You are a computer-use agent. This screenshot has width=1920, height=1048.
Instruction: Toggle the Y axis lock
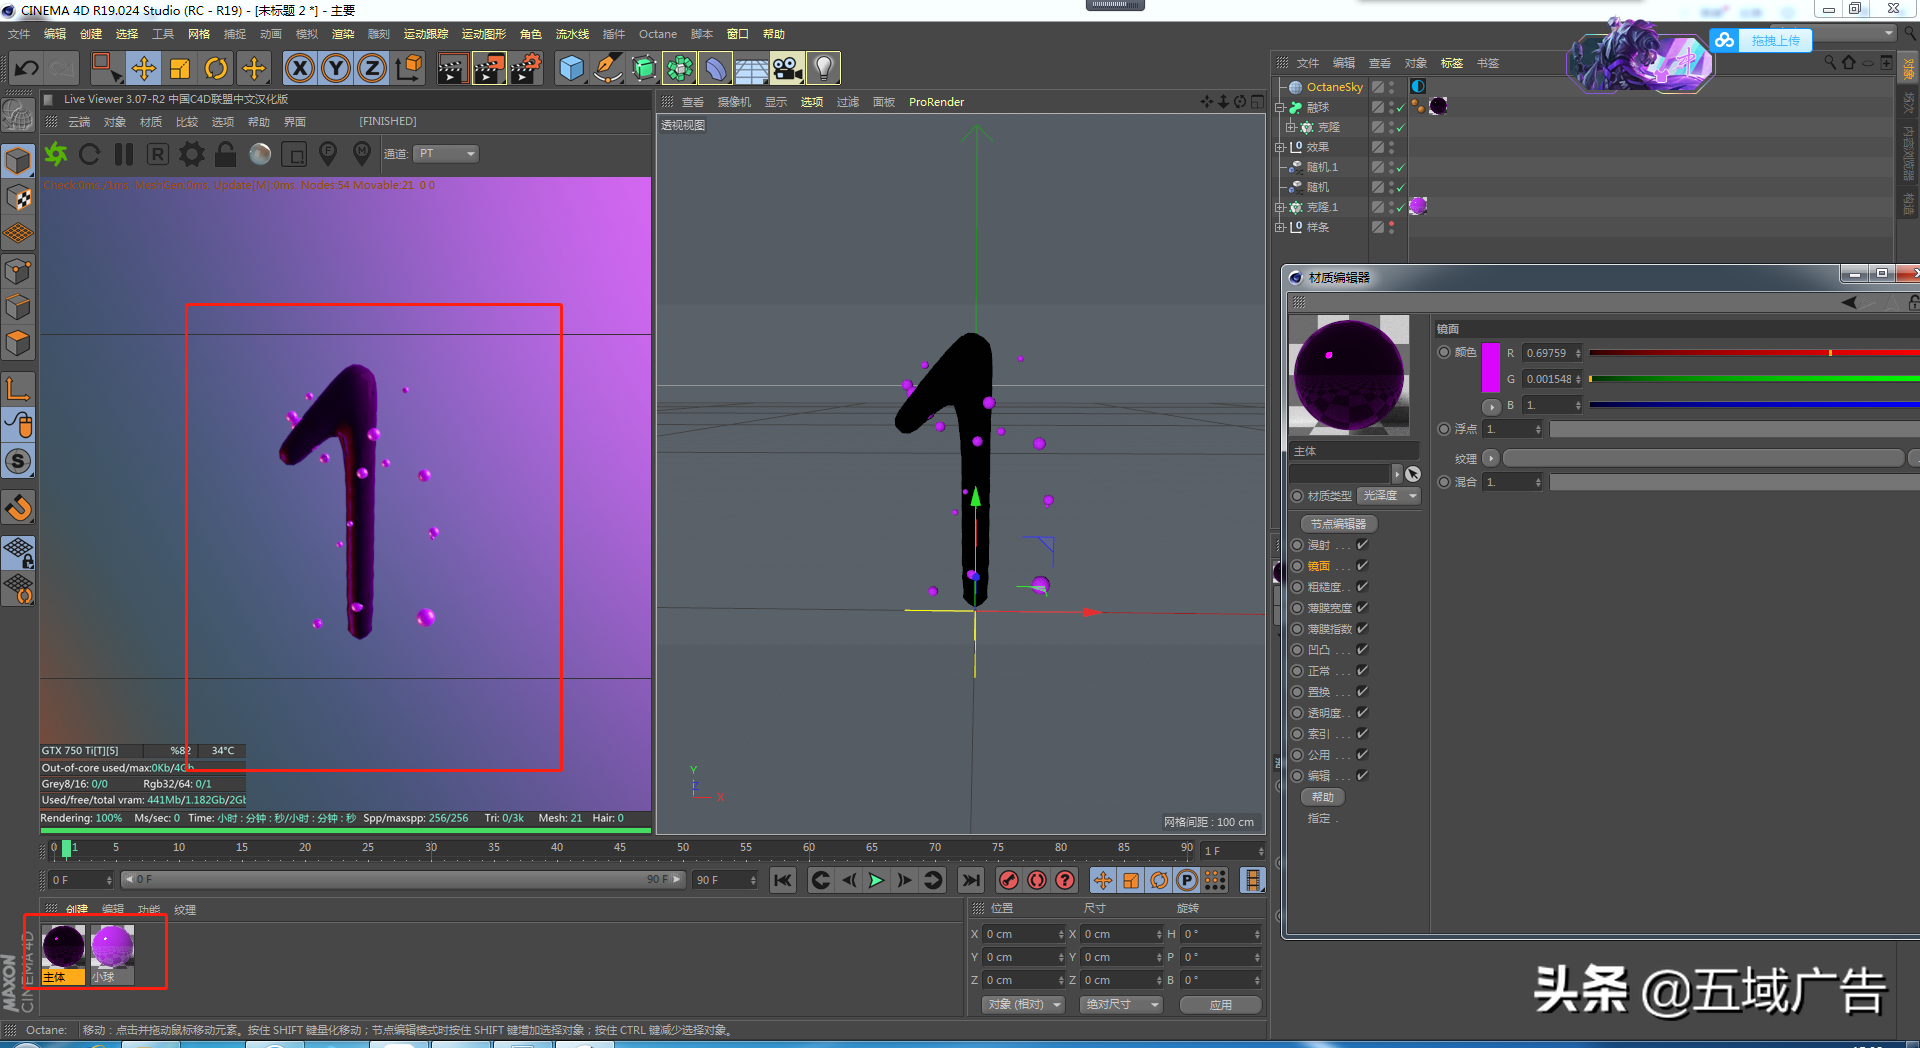coord(336,68)
